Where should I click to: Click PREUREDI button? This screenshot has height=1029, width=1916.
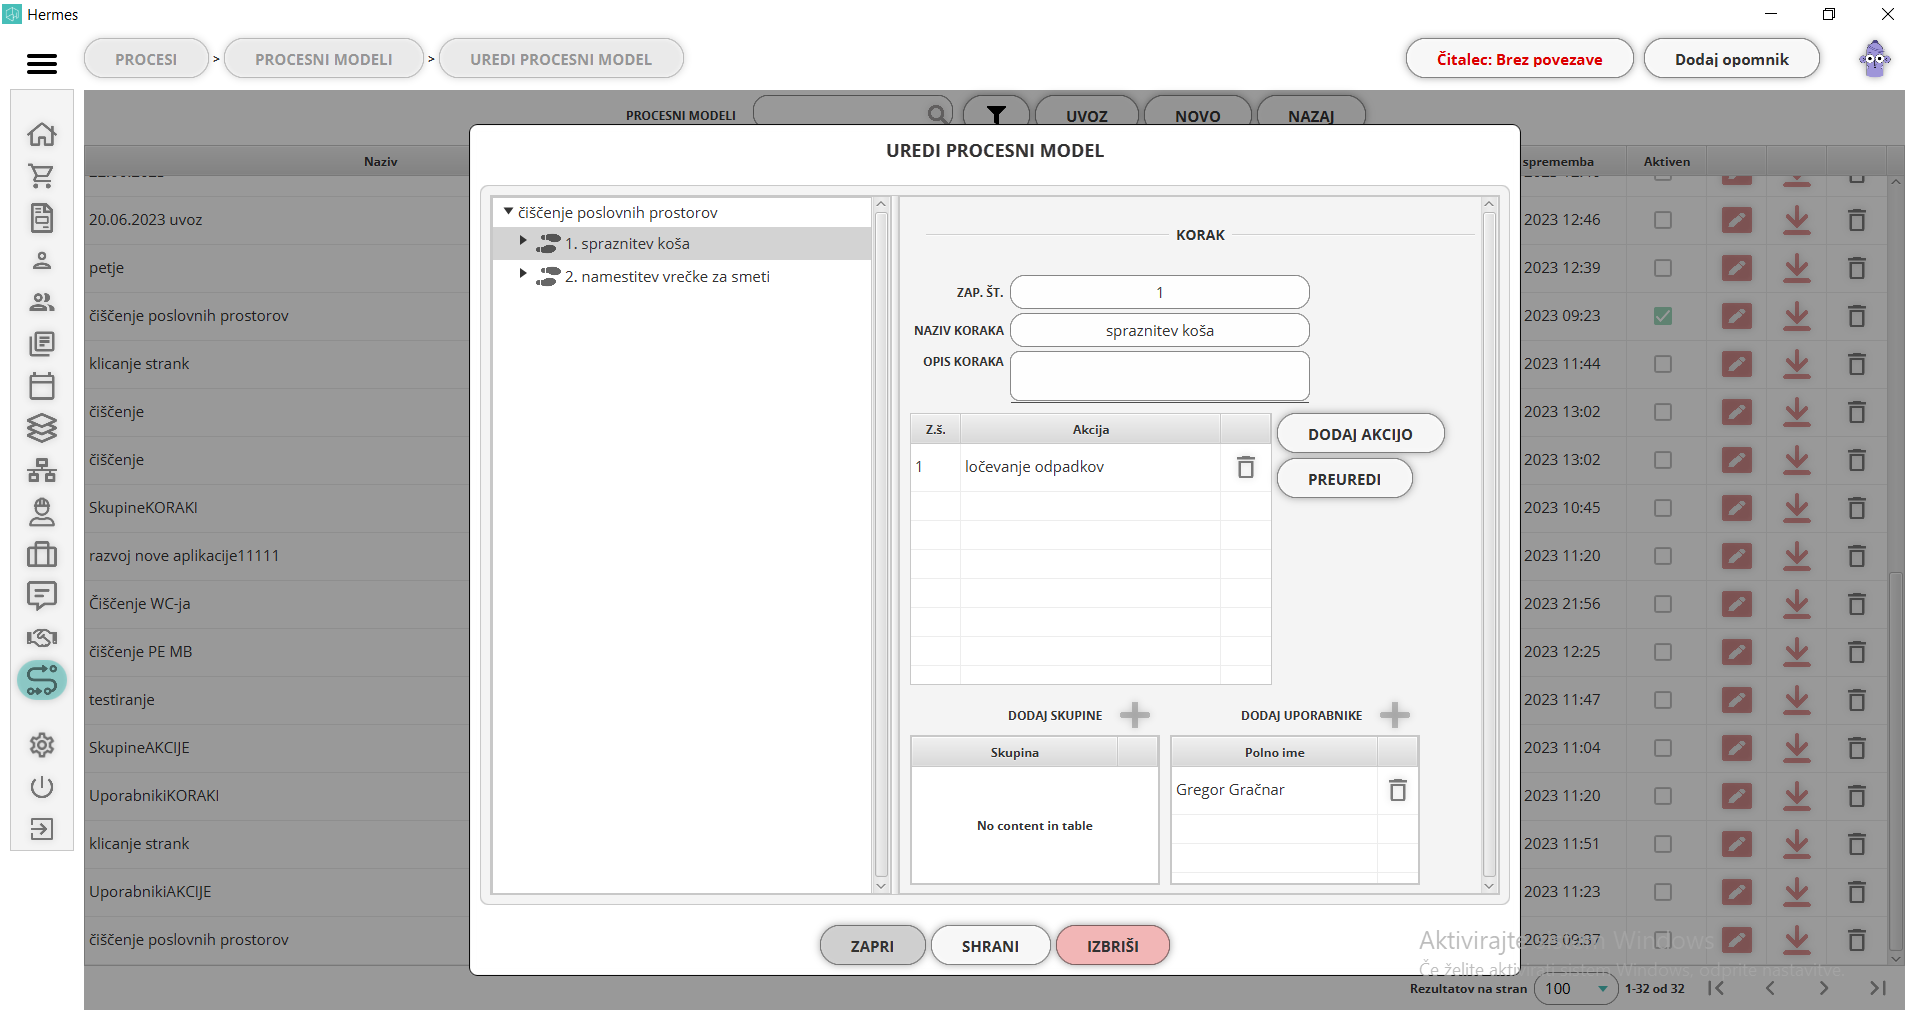click(1344, 479)
